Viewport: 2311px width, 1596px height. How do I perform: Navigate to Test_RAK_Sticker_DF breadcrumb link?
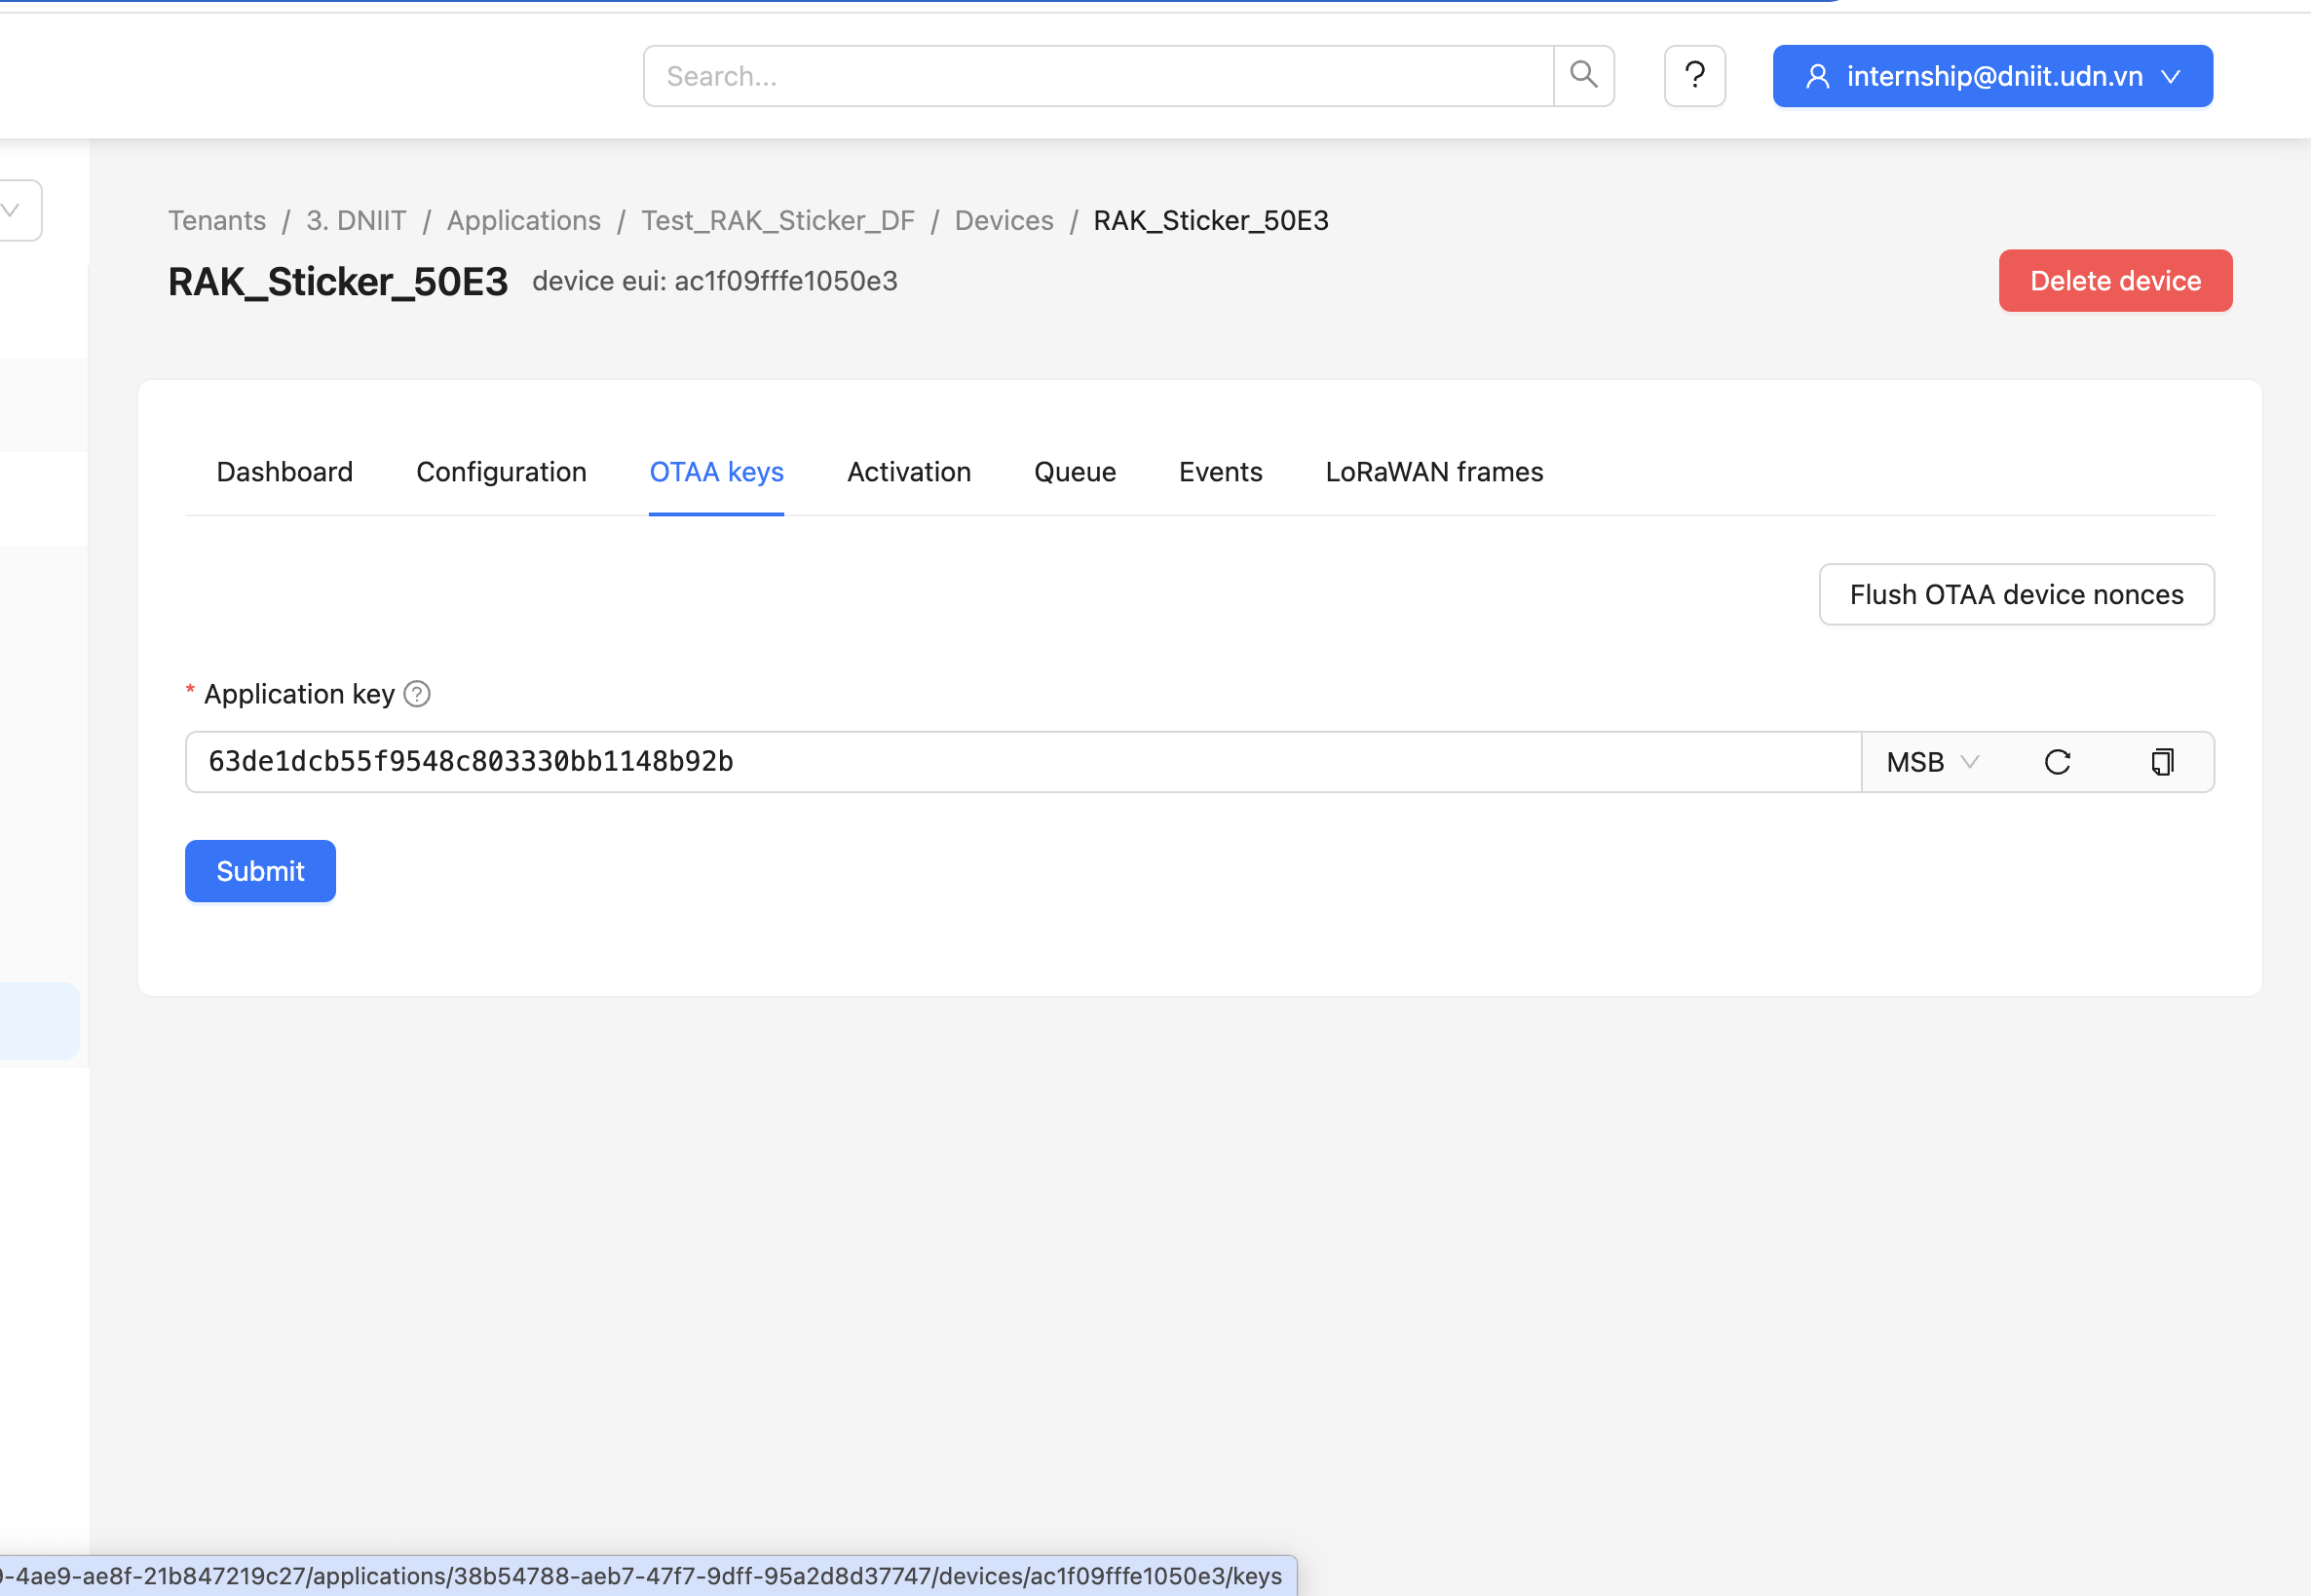777,220
